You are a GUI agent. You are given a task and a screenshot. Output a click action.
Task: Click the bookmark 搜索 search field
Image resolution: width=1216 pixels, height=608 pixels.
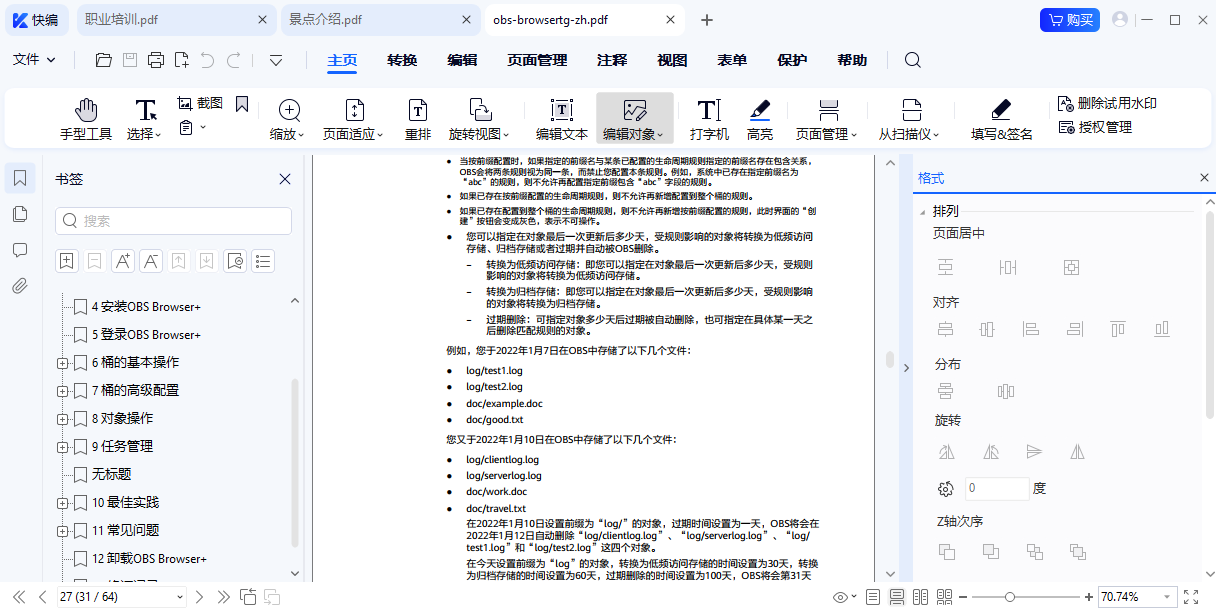175,221
